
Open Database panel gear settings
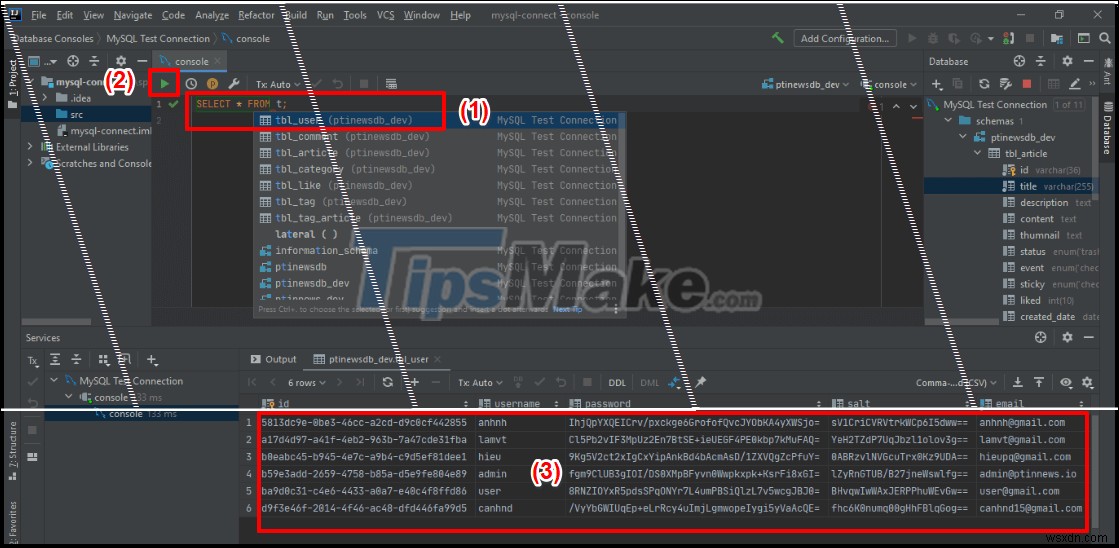(1067, 61)
